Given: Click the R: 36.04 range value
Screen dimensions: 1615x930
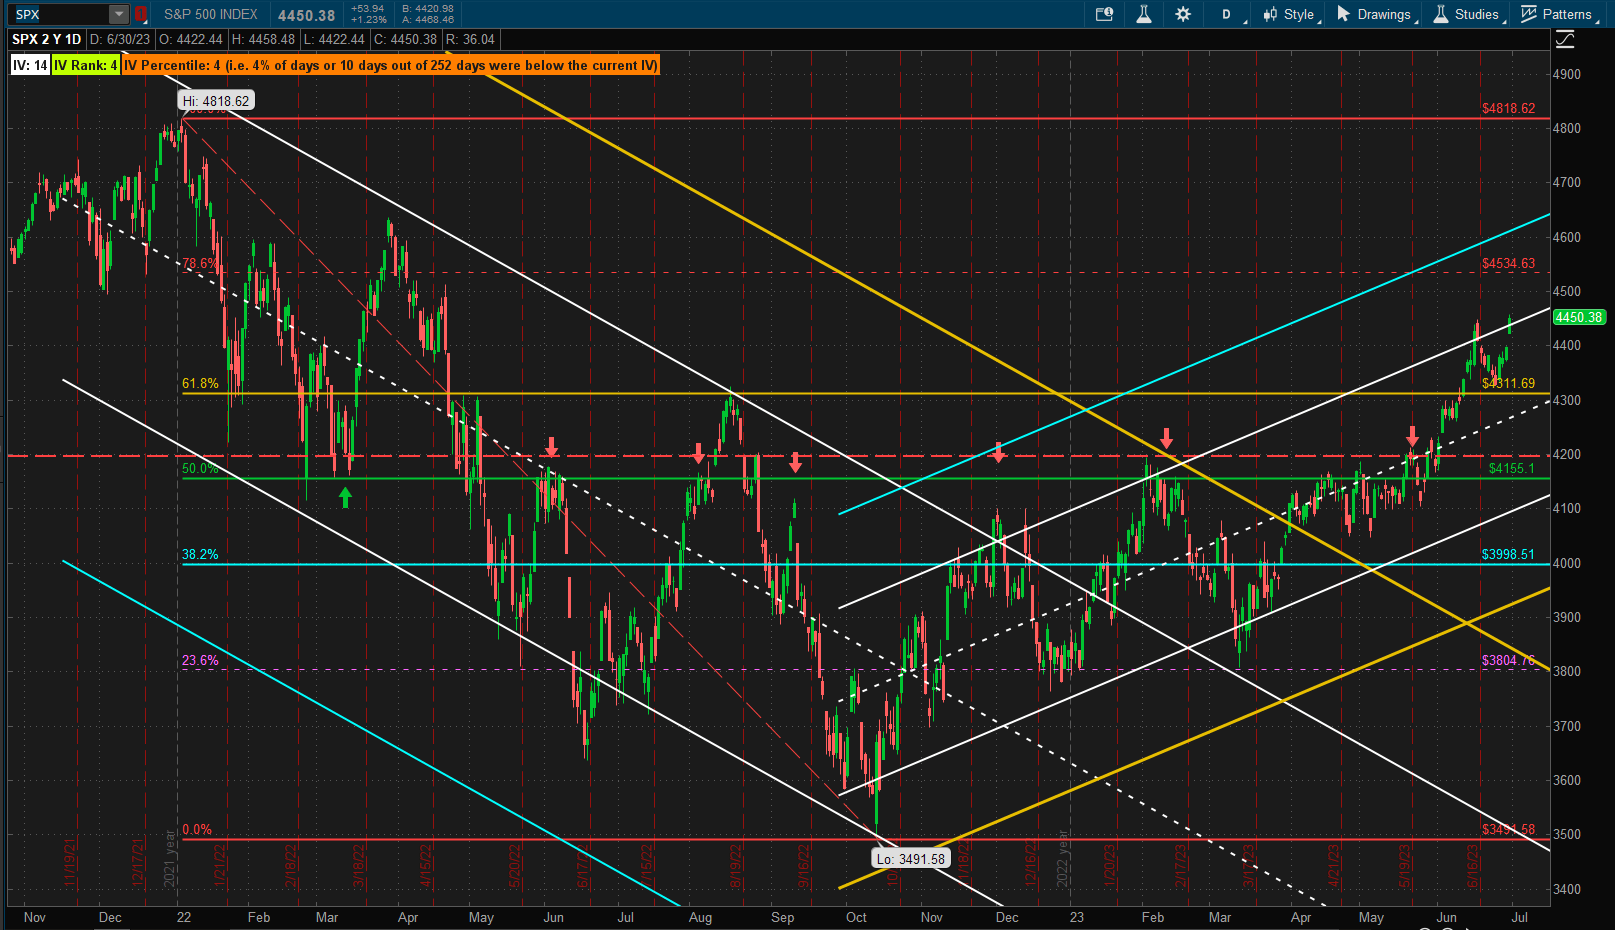Looking at the screenshot, I should click(470, 39).
